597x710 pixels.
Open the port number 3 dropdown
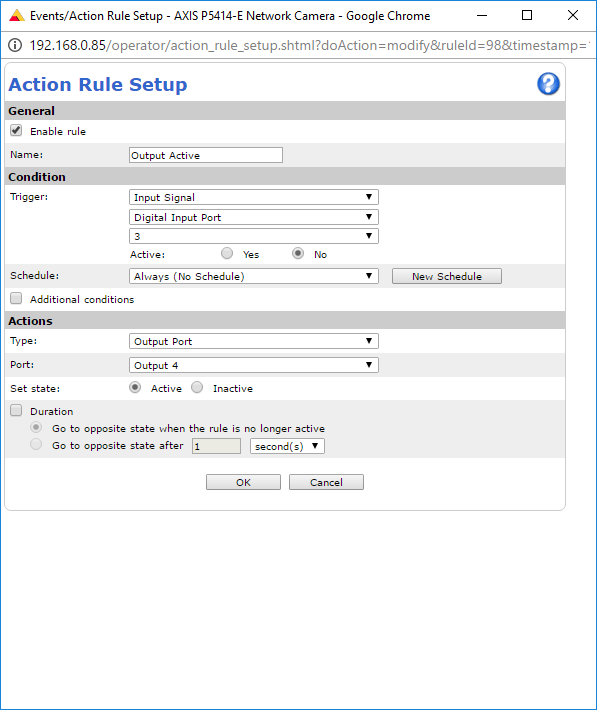[254, 236]
